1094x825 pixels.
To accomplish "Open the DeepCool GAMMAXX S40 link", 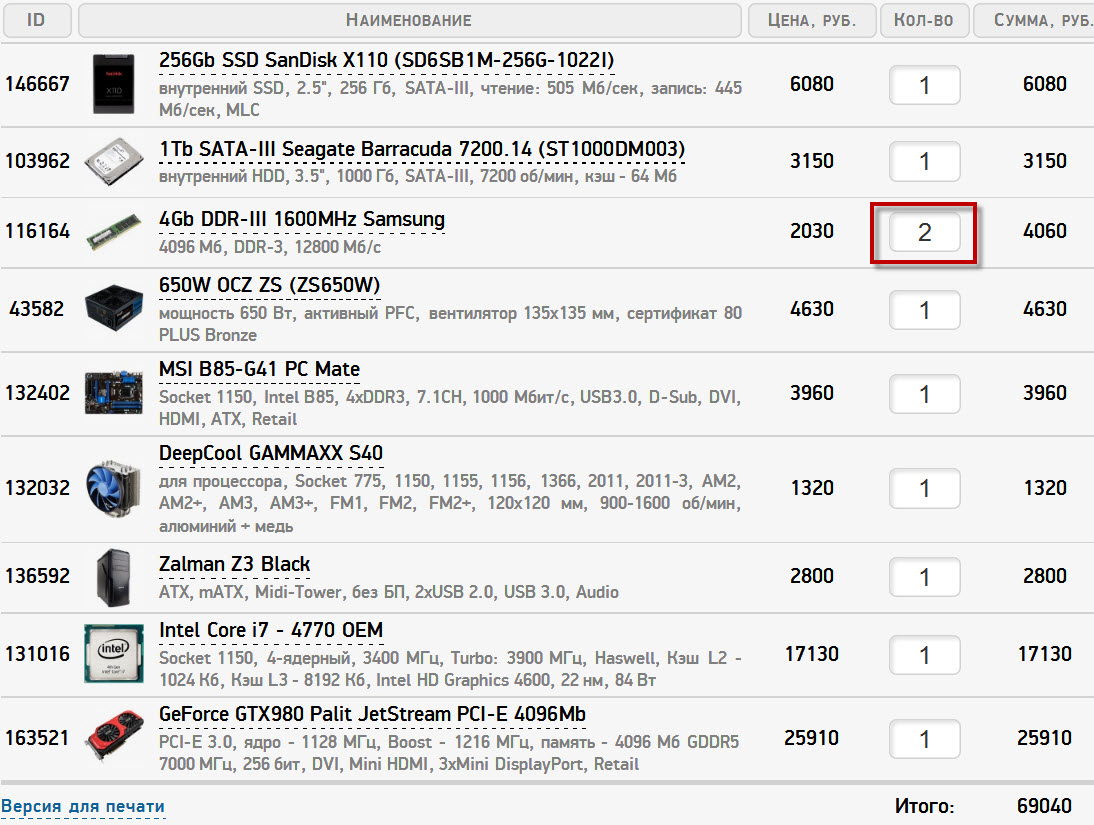I will [x=271, y=453].
